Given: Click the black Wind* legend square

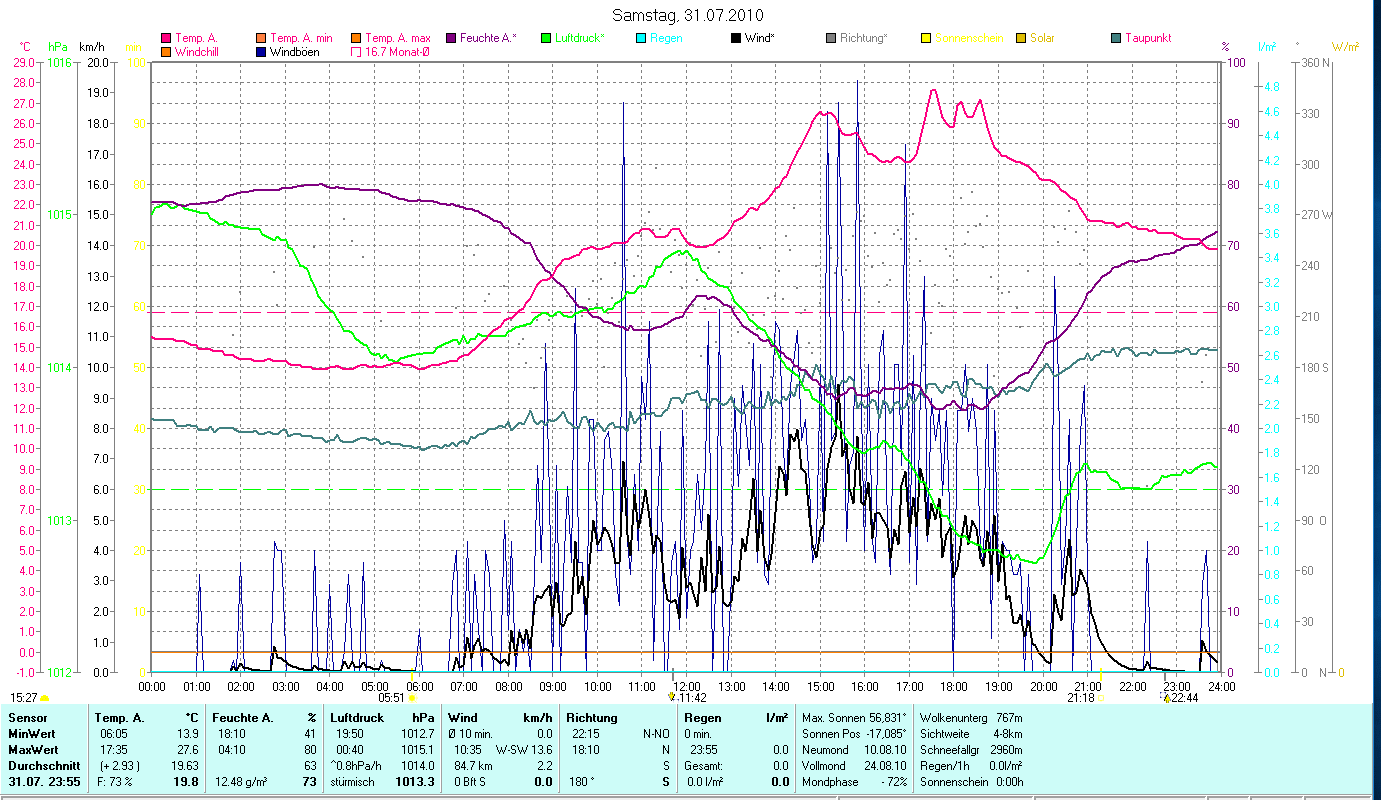Looking at the screenshot, I should coord(736,38).
